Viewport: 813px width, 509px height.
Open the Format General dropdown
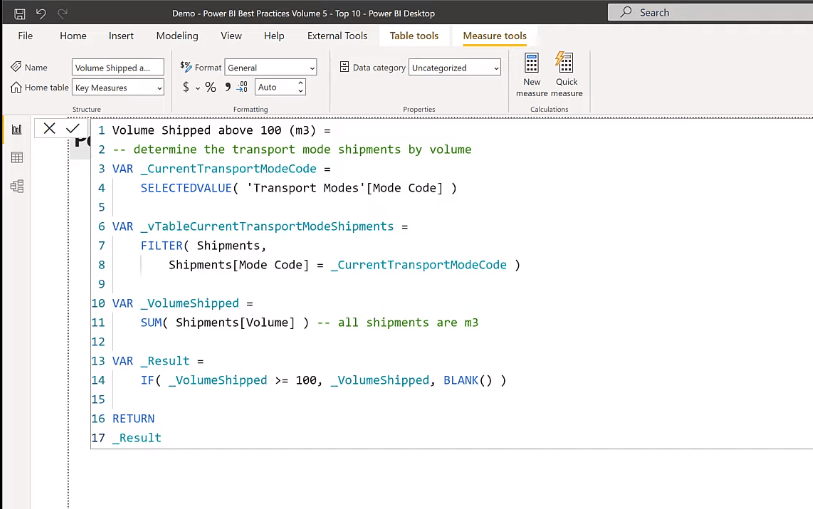pos(270,67)
